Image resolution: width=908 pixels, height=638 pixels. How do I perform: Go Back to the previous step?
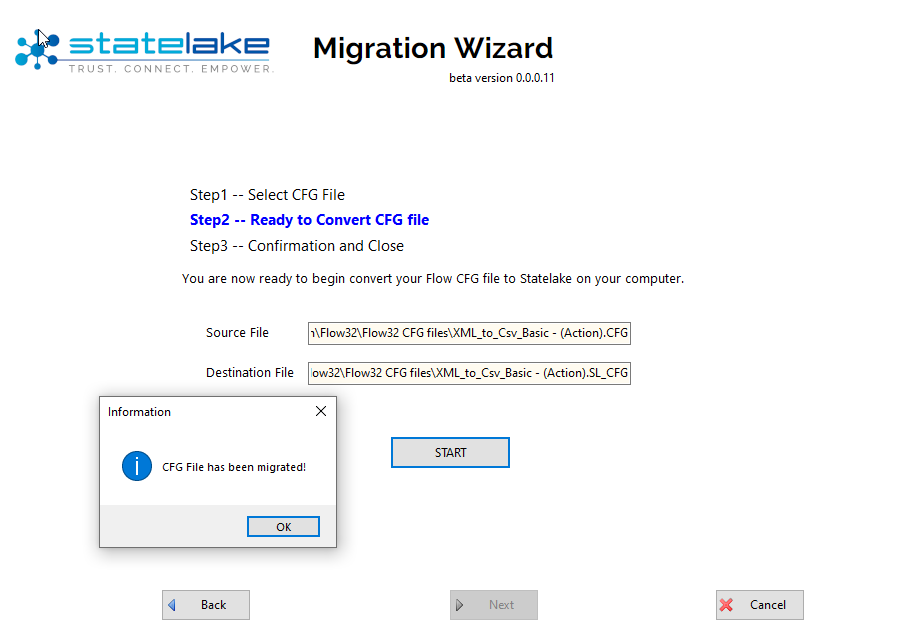click(x=206, y=604)
